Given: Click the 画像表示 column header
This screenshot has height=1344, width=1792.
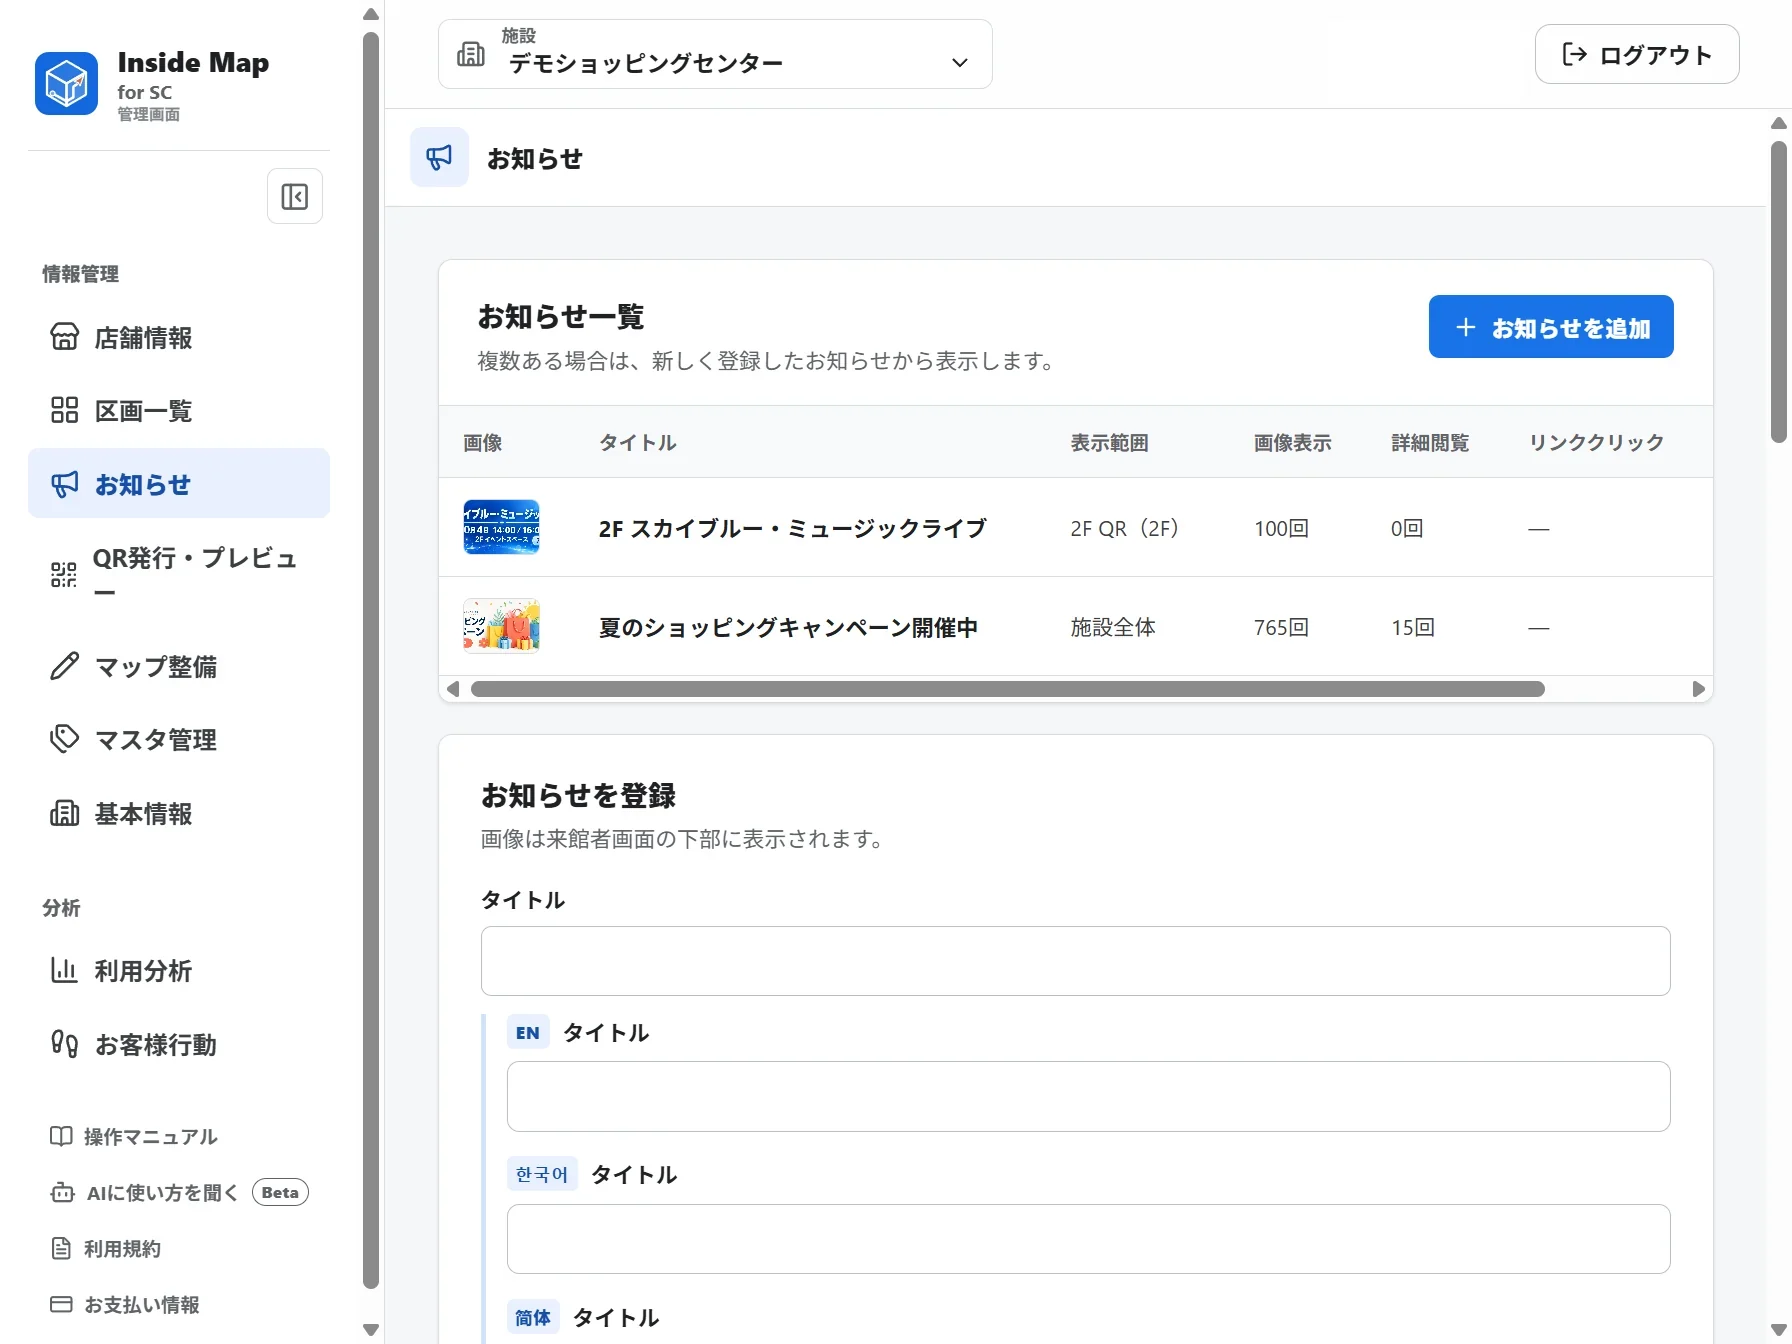Looking at the screenshot, I should pos(1293,442).
